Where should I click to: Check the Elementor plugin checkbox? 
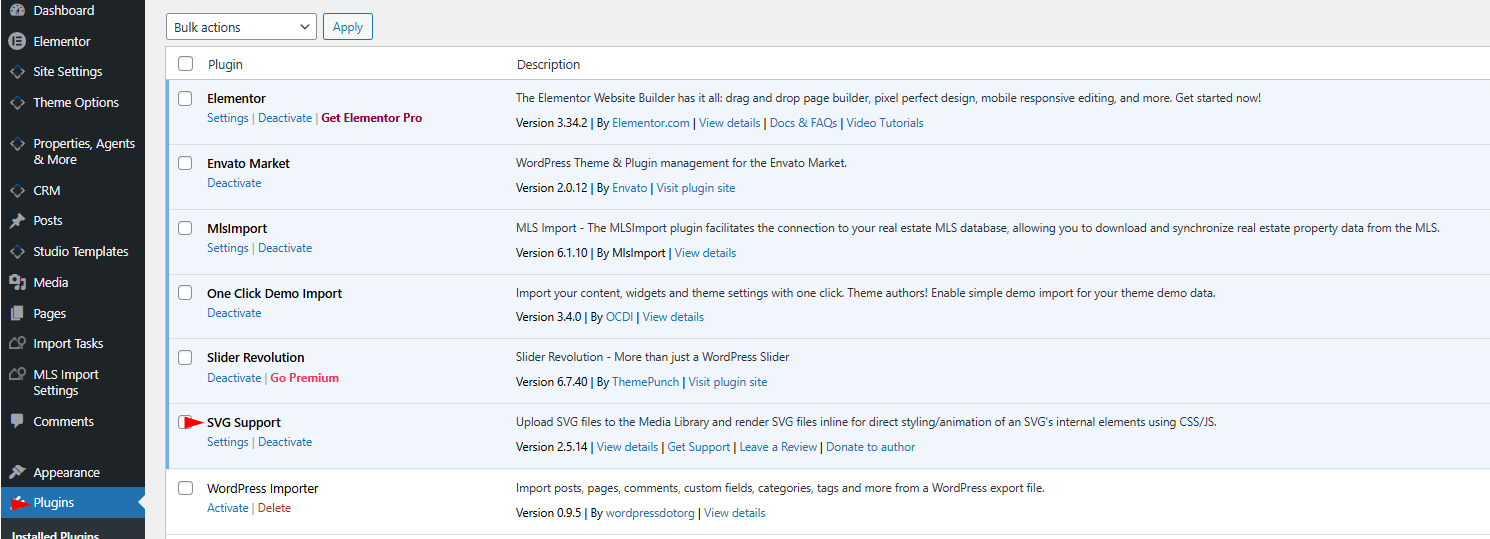click(x=185, y=99)
